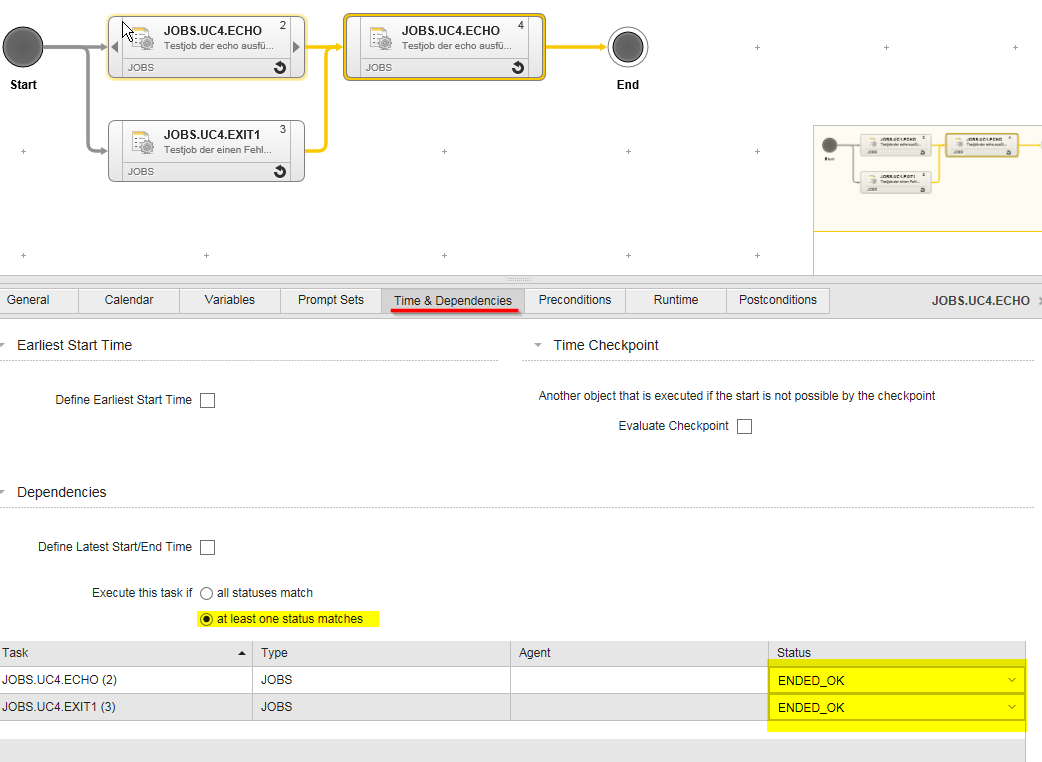
Task: Switch to the Preconditions tab
Action: 574,300
